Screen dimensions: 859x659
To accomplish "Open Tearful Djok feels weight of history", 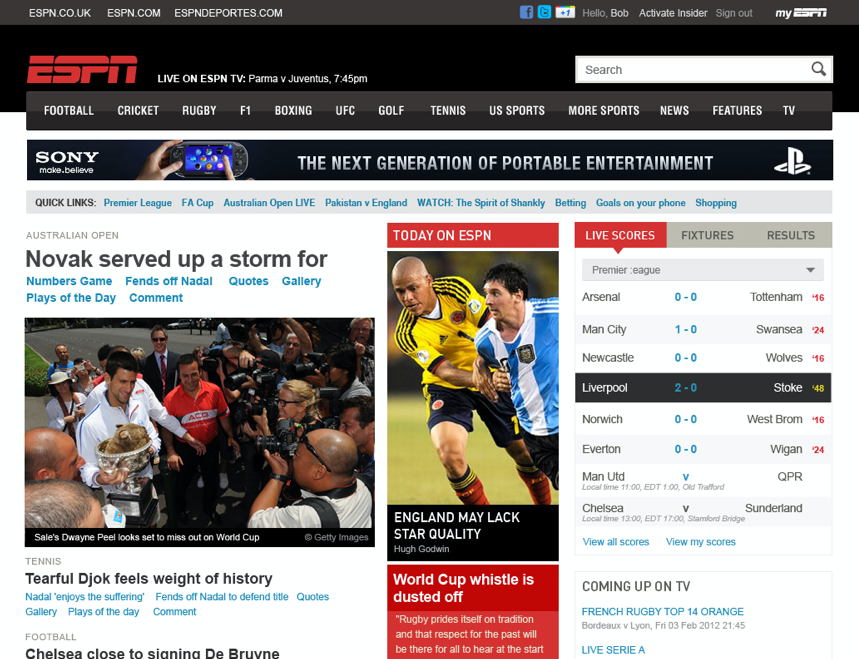I will tap(148, 578).
